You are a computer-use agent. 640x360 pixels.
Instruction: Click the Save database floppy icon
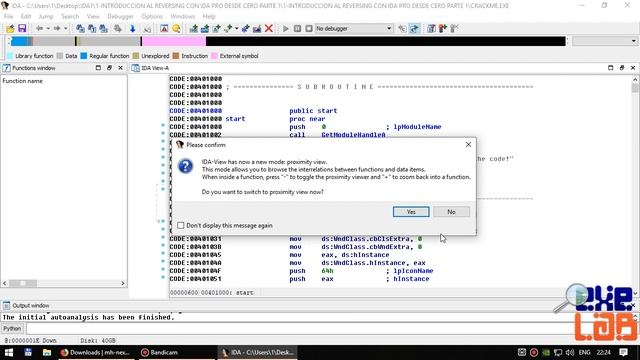(x=22, y=29)
